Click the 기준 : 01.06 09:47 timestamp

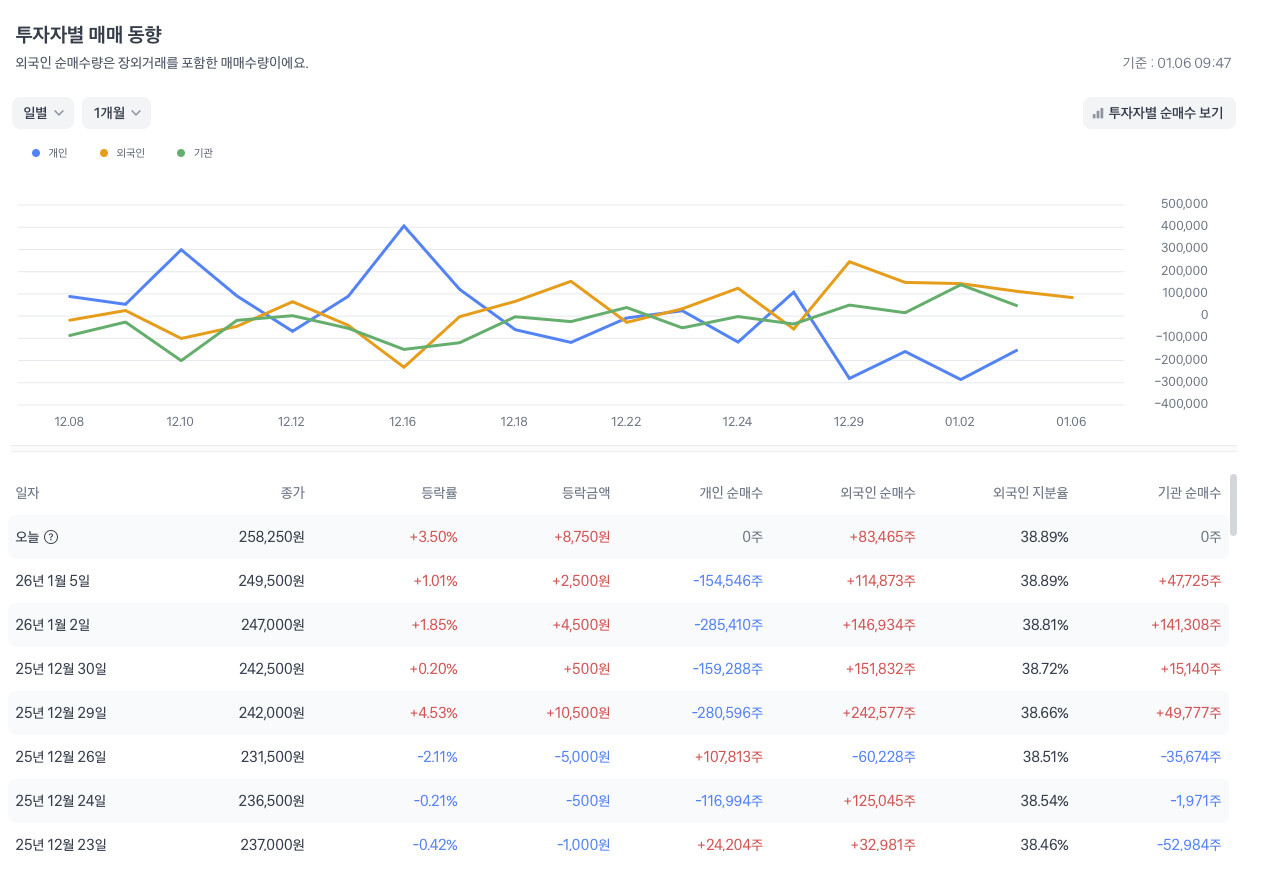coord(1176,63)
